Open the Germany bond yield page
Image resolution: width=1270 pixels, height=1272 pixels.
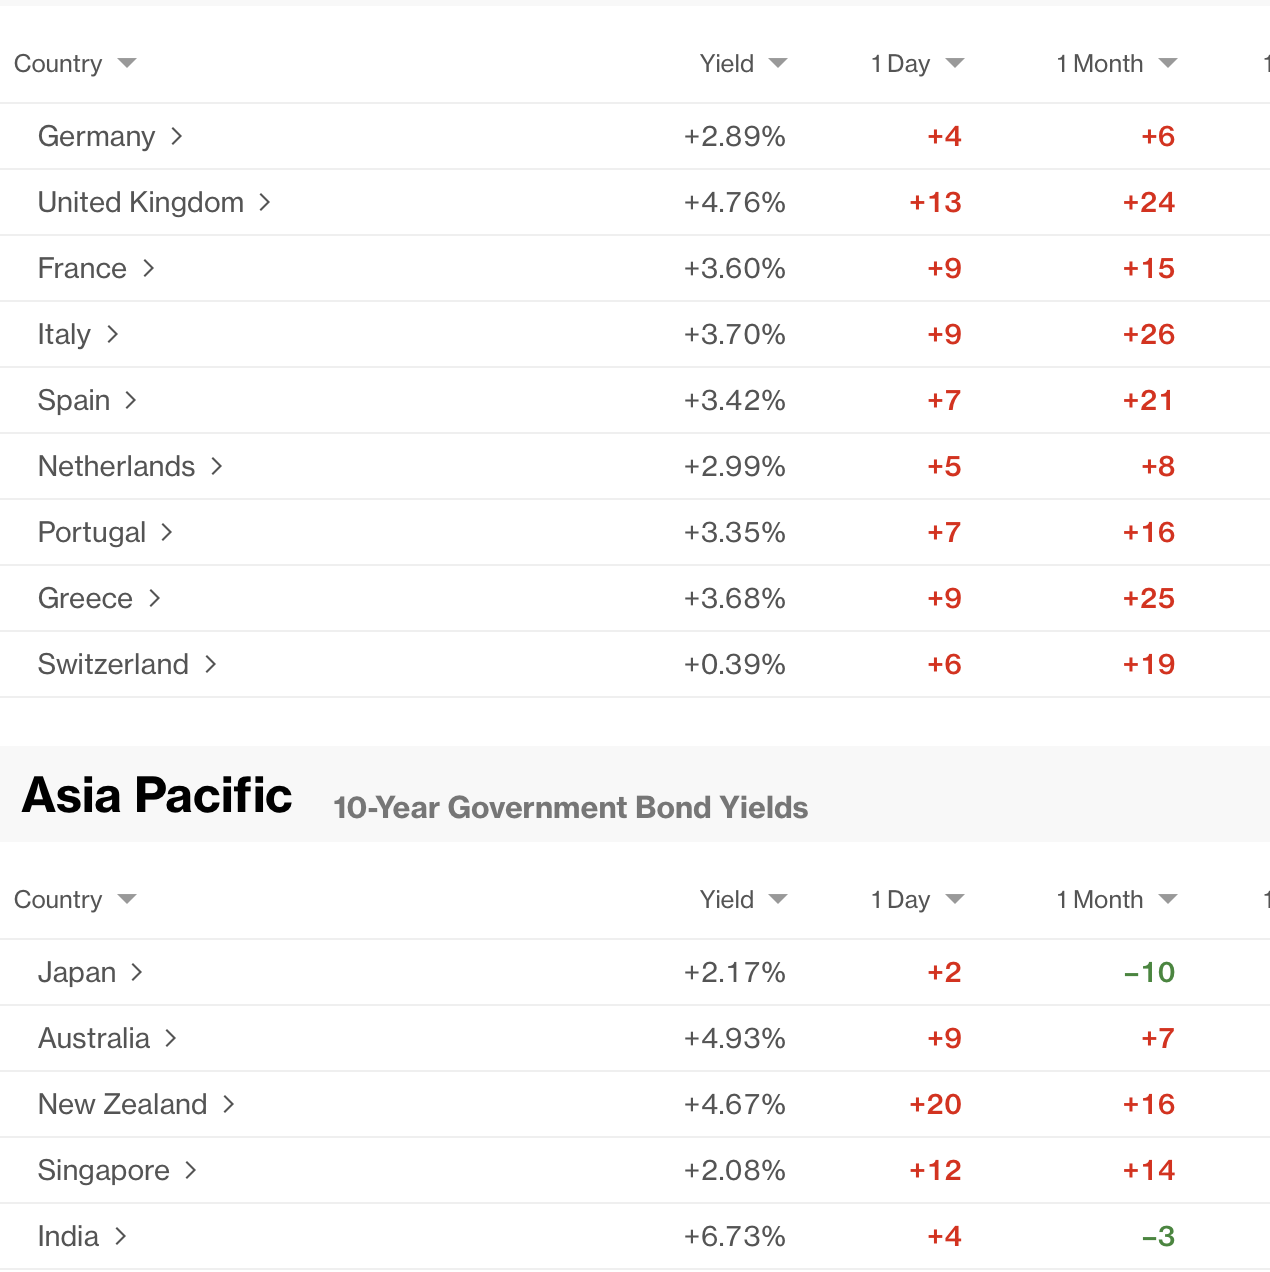point(97,136)
